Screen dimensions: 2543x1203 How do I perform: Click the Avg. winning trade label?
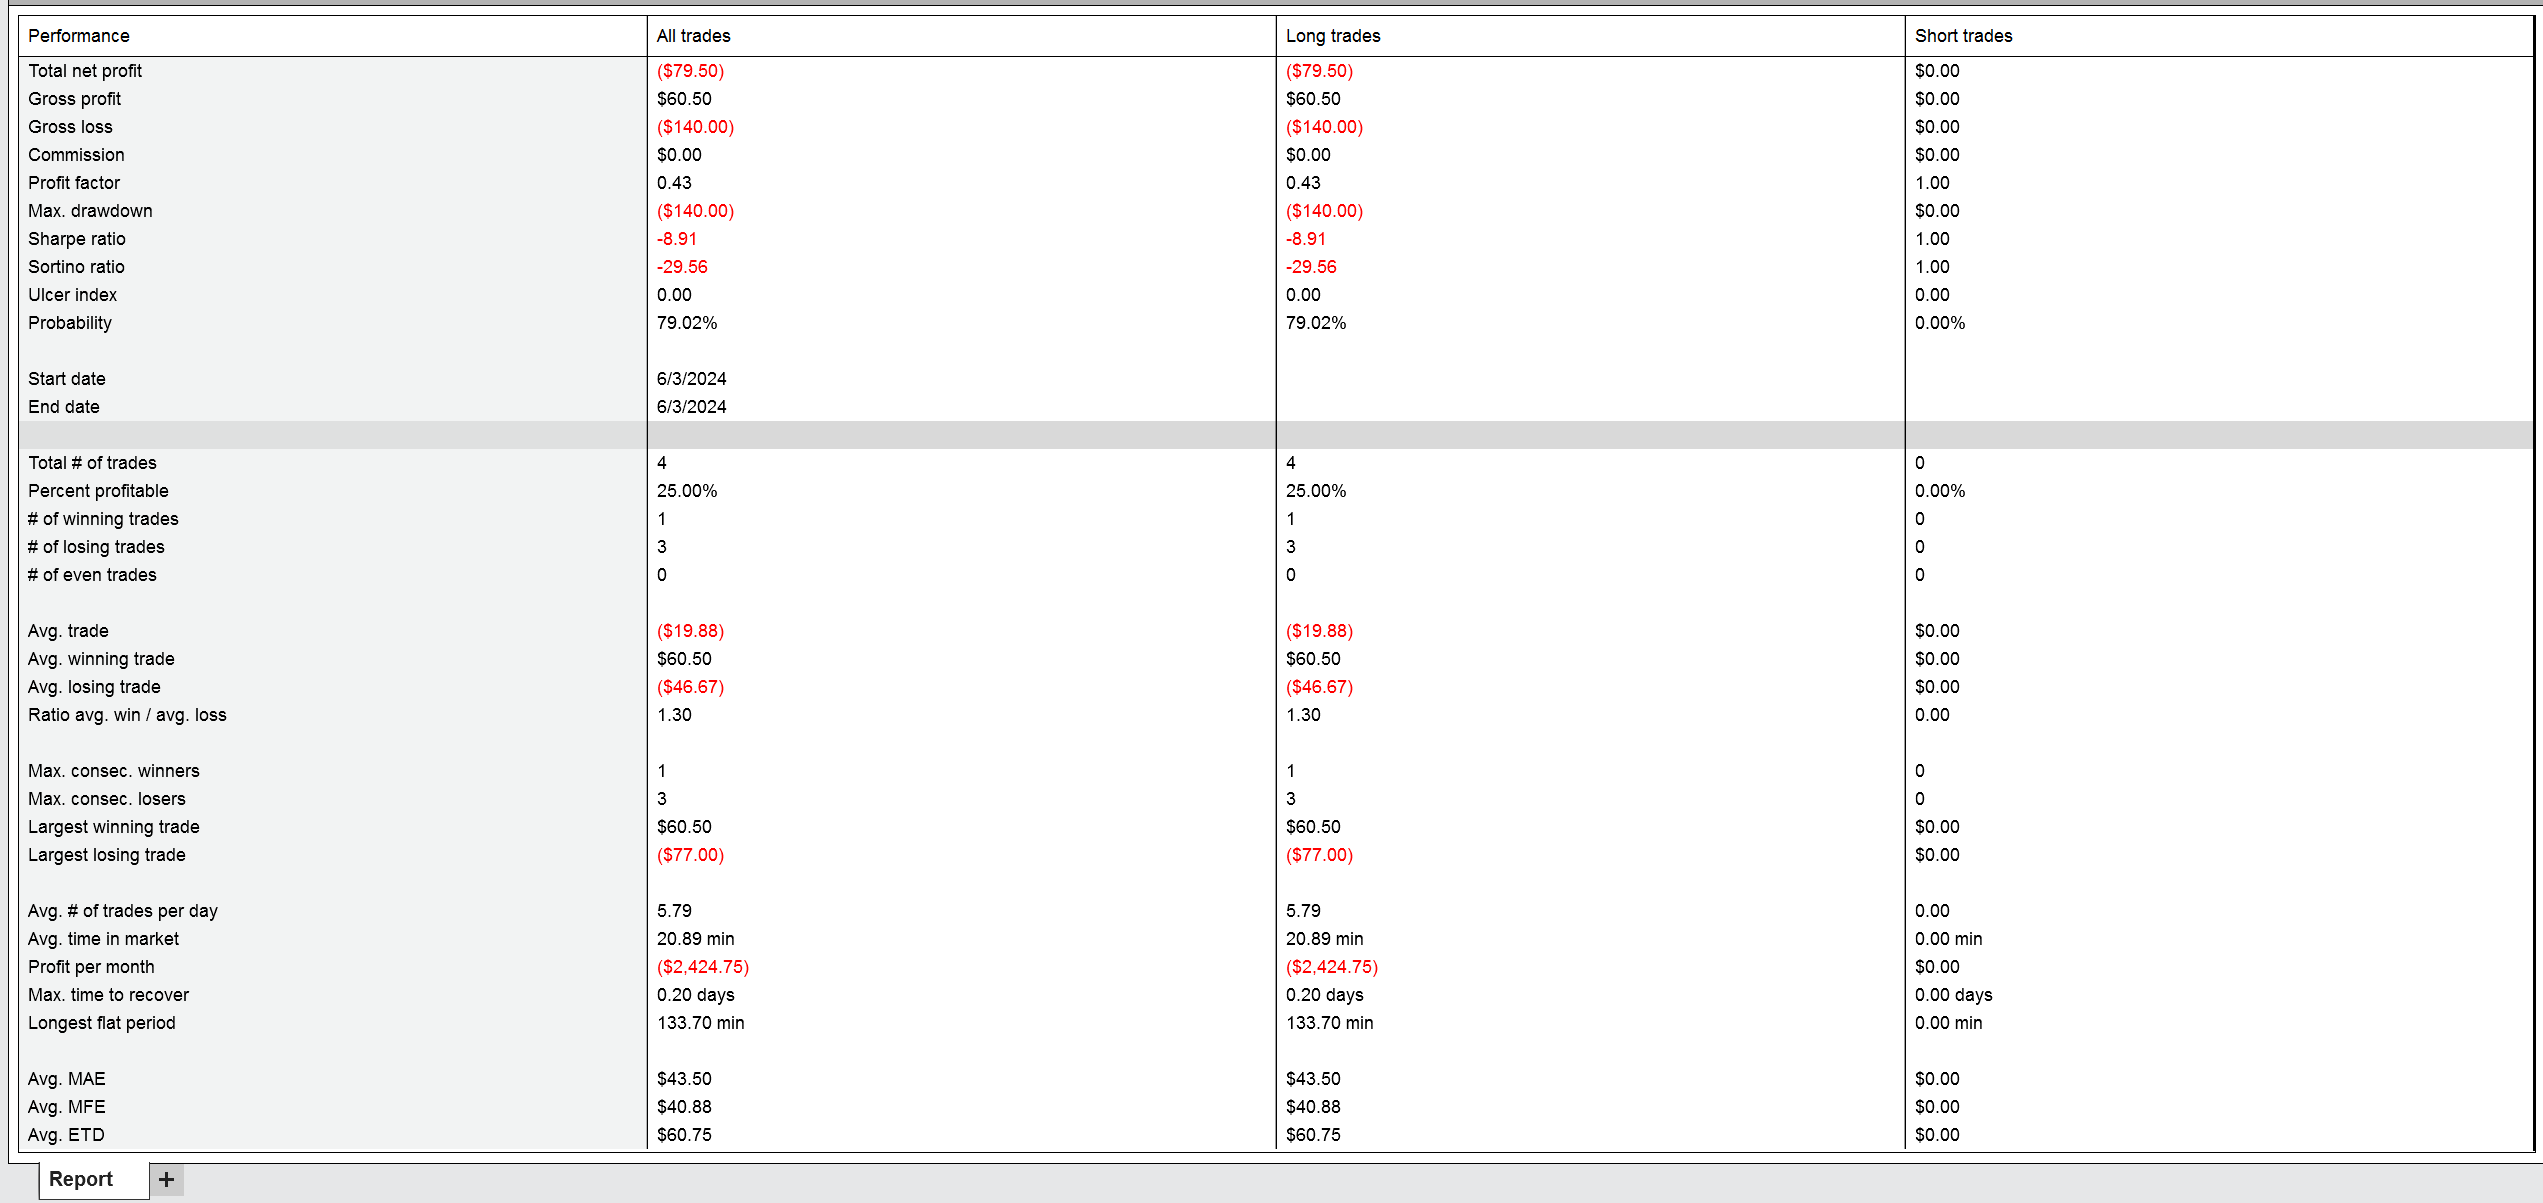pyautogui.click(x=101, y=659)
